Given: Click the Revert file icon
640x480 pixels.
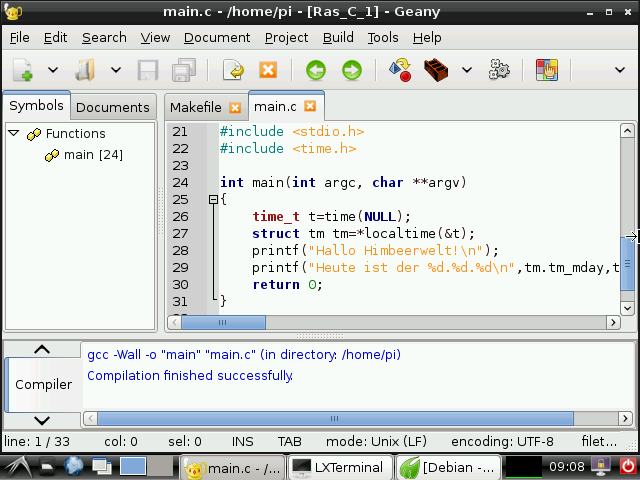Looking at the screenshot, I should click(233, 70).
